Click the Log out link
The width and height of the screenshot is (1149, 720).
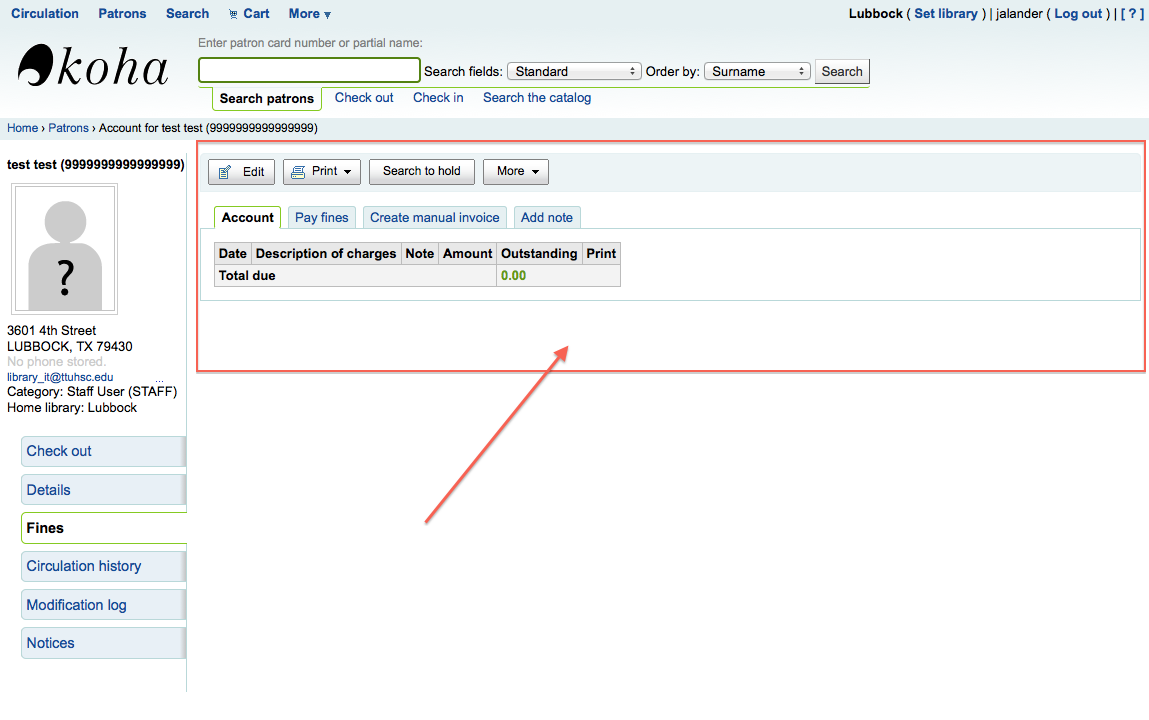click(x=1078, y=14)
